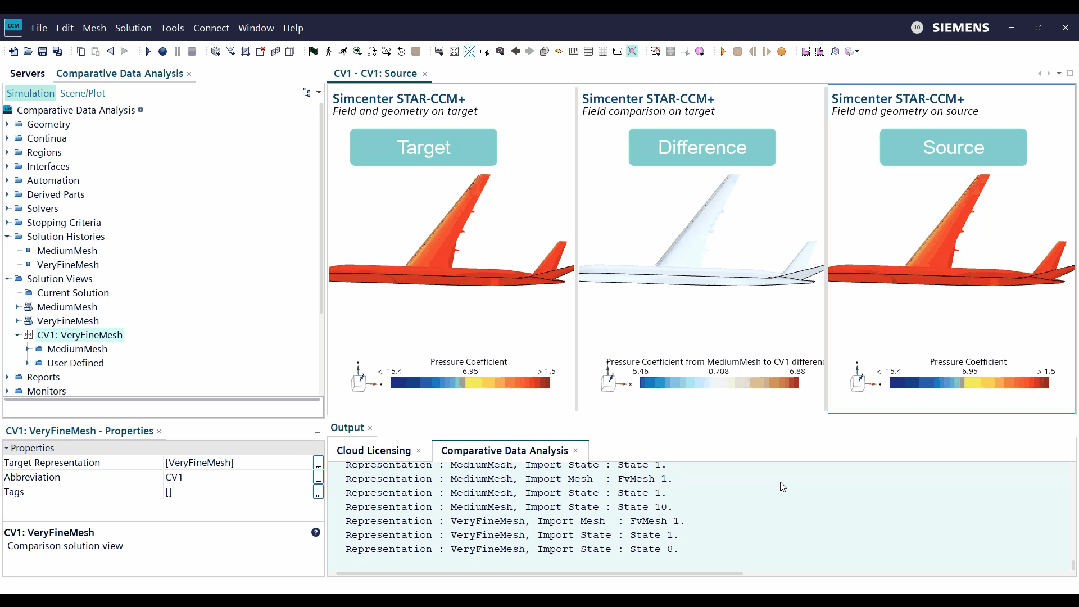The image size is (1079, 607).
Task: Click the open folder Load Simulation icon
Action: tap(28, 52)
